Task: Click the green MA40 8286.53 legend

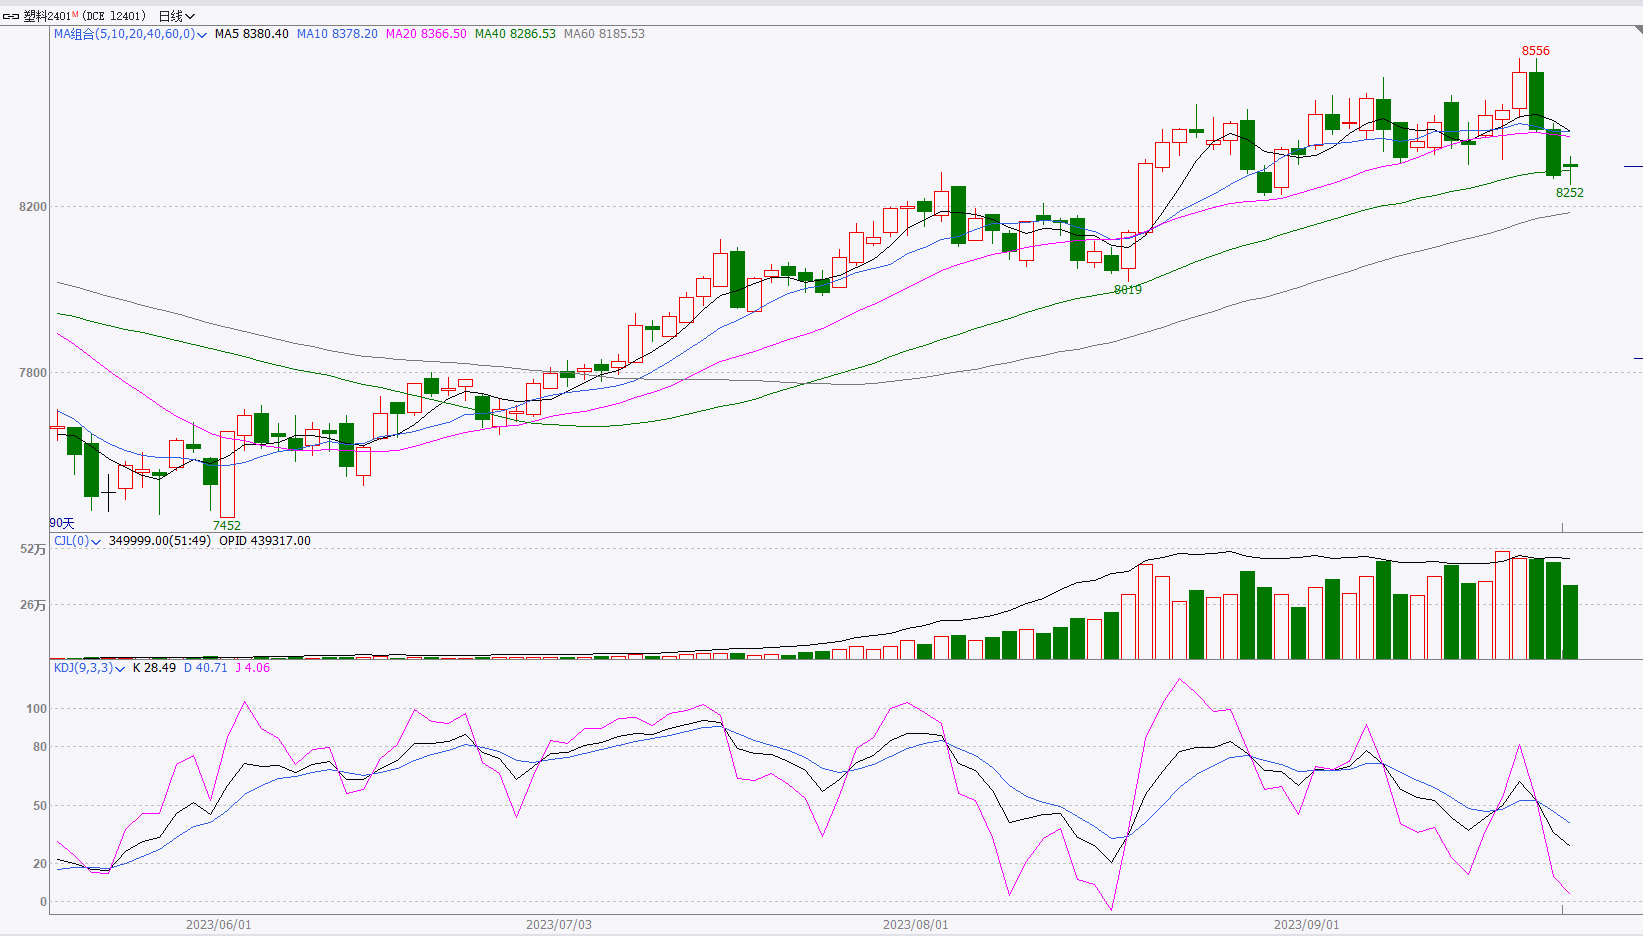Action: (x=515, y=34)
